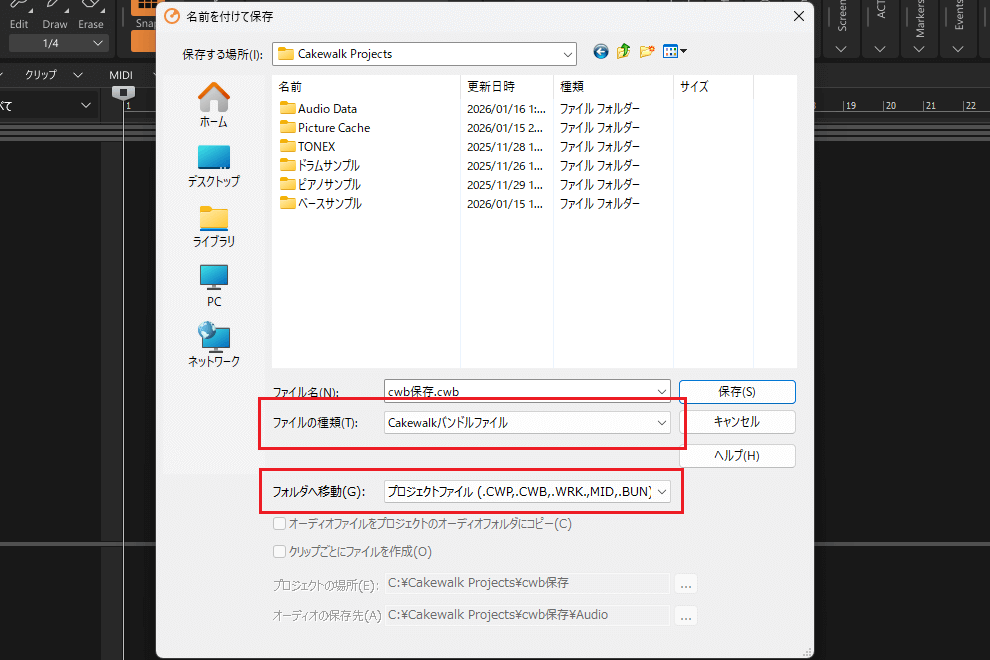Image resolution: width=990 pixels, height=660 pixels.
Task: Toggle クリップごとにファイルを作成 checkbox
Action: tap(280, 551)
